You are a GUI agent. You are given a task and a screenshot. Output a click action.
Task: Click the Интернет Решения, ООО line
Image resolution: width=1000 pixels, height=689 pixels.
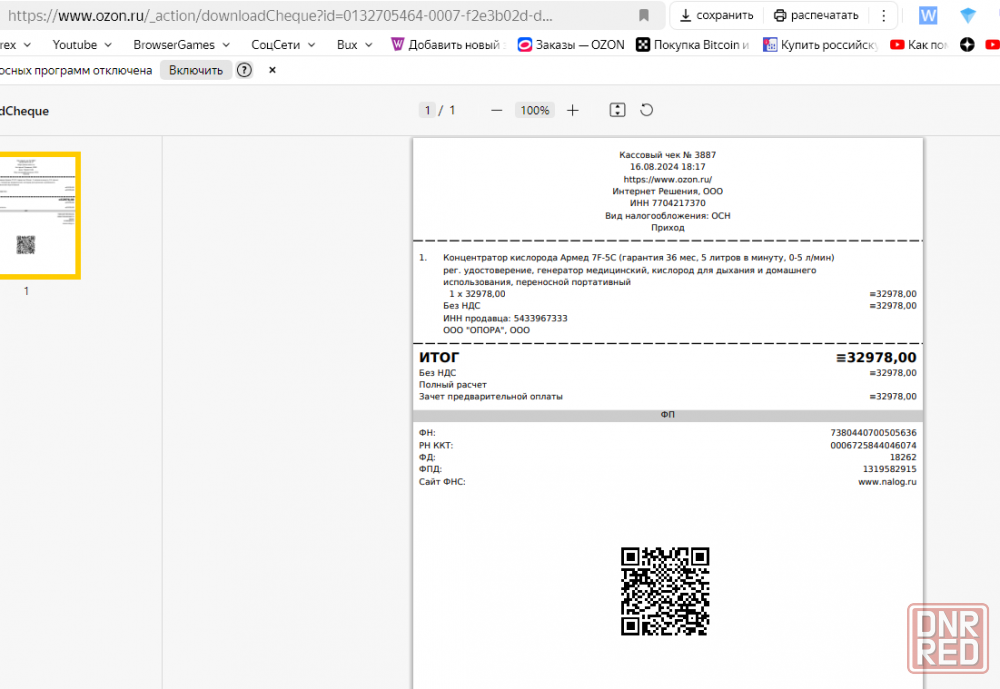[x=668, y=191]
